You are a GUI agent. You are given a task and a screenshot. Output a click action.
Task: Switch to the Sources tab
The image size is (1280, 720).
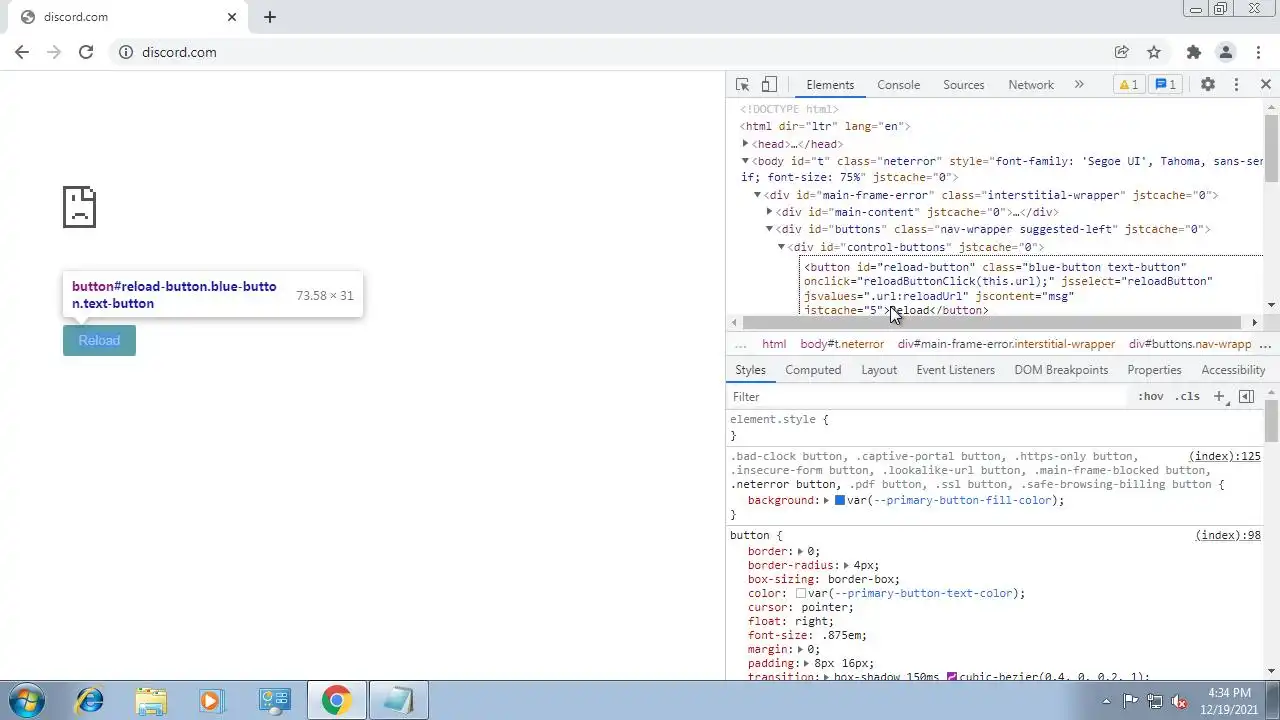point(964,85)
